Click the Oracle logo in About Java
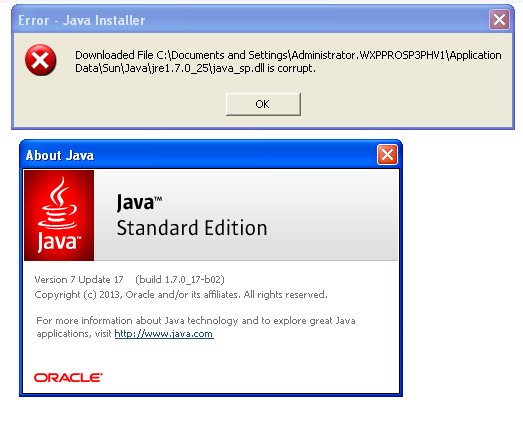Image resolution: width=523 pixels, height=421 pixels. tap(68, 378)
